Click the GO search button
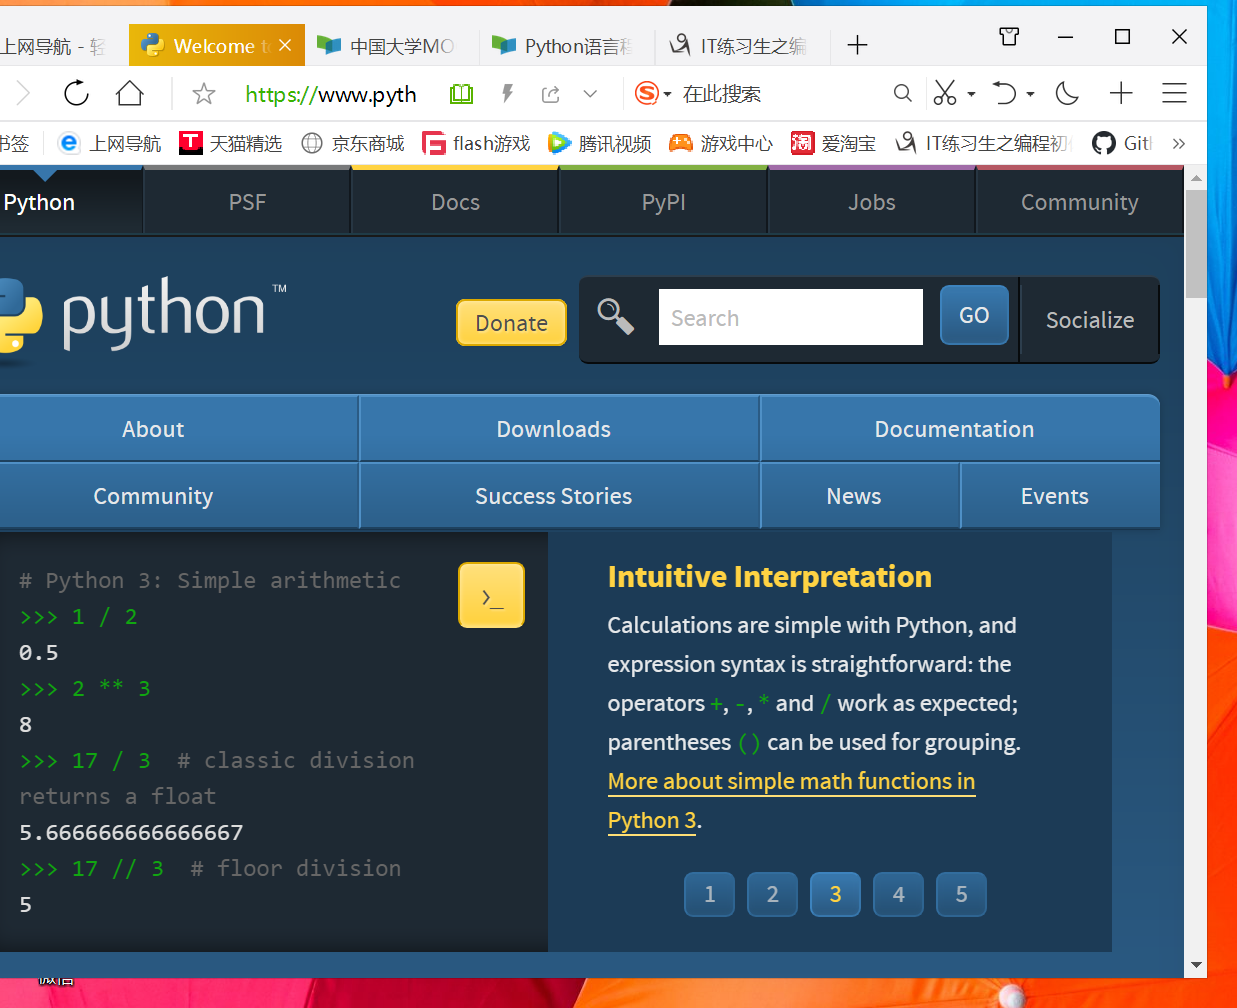The width and height of the screenshot is (1237, 1008). coord(974,315)
